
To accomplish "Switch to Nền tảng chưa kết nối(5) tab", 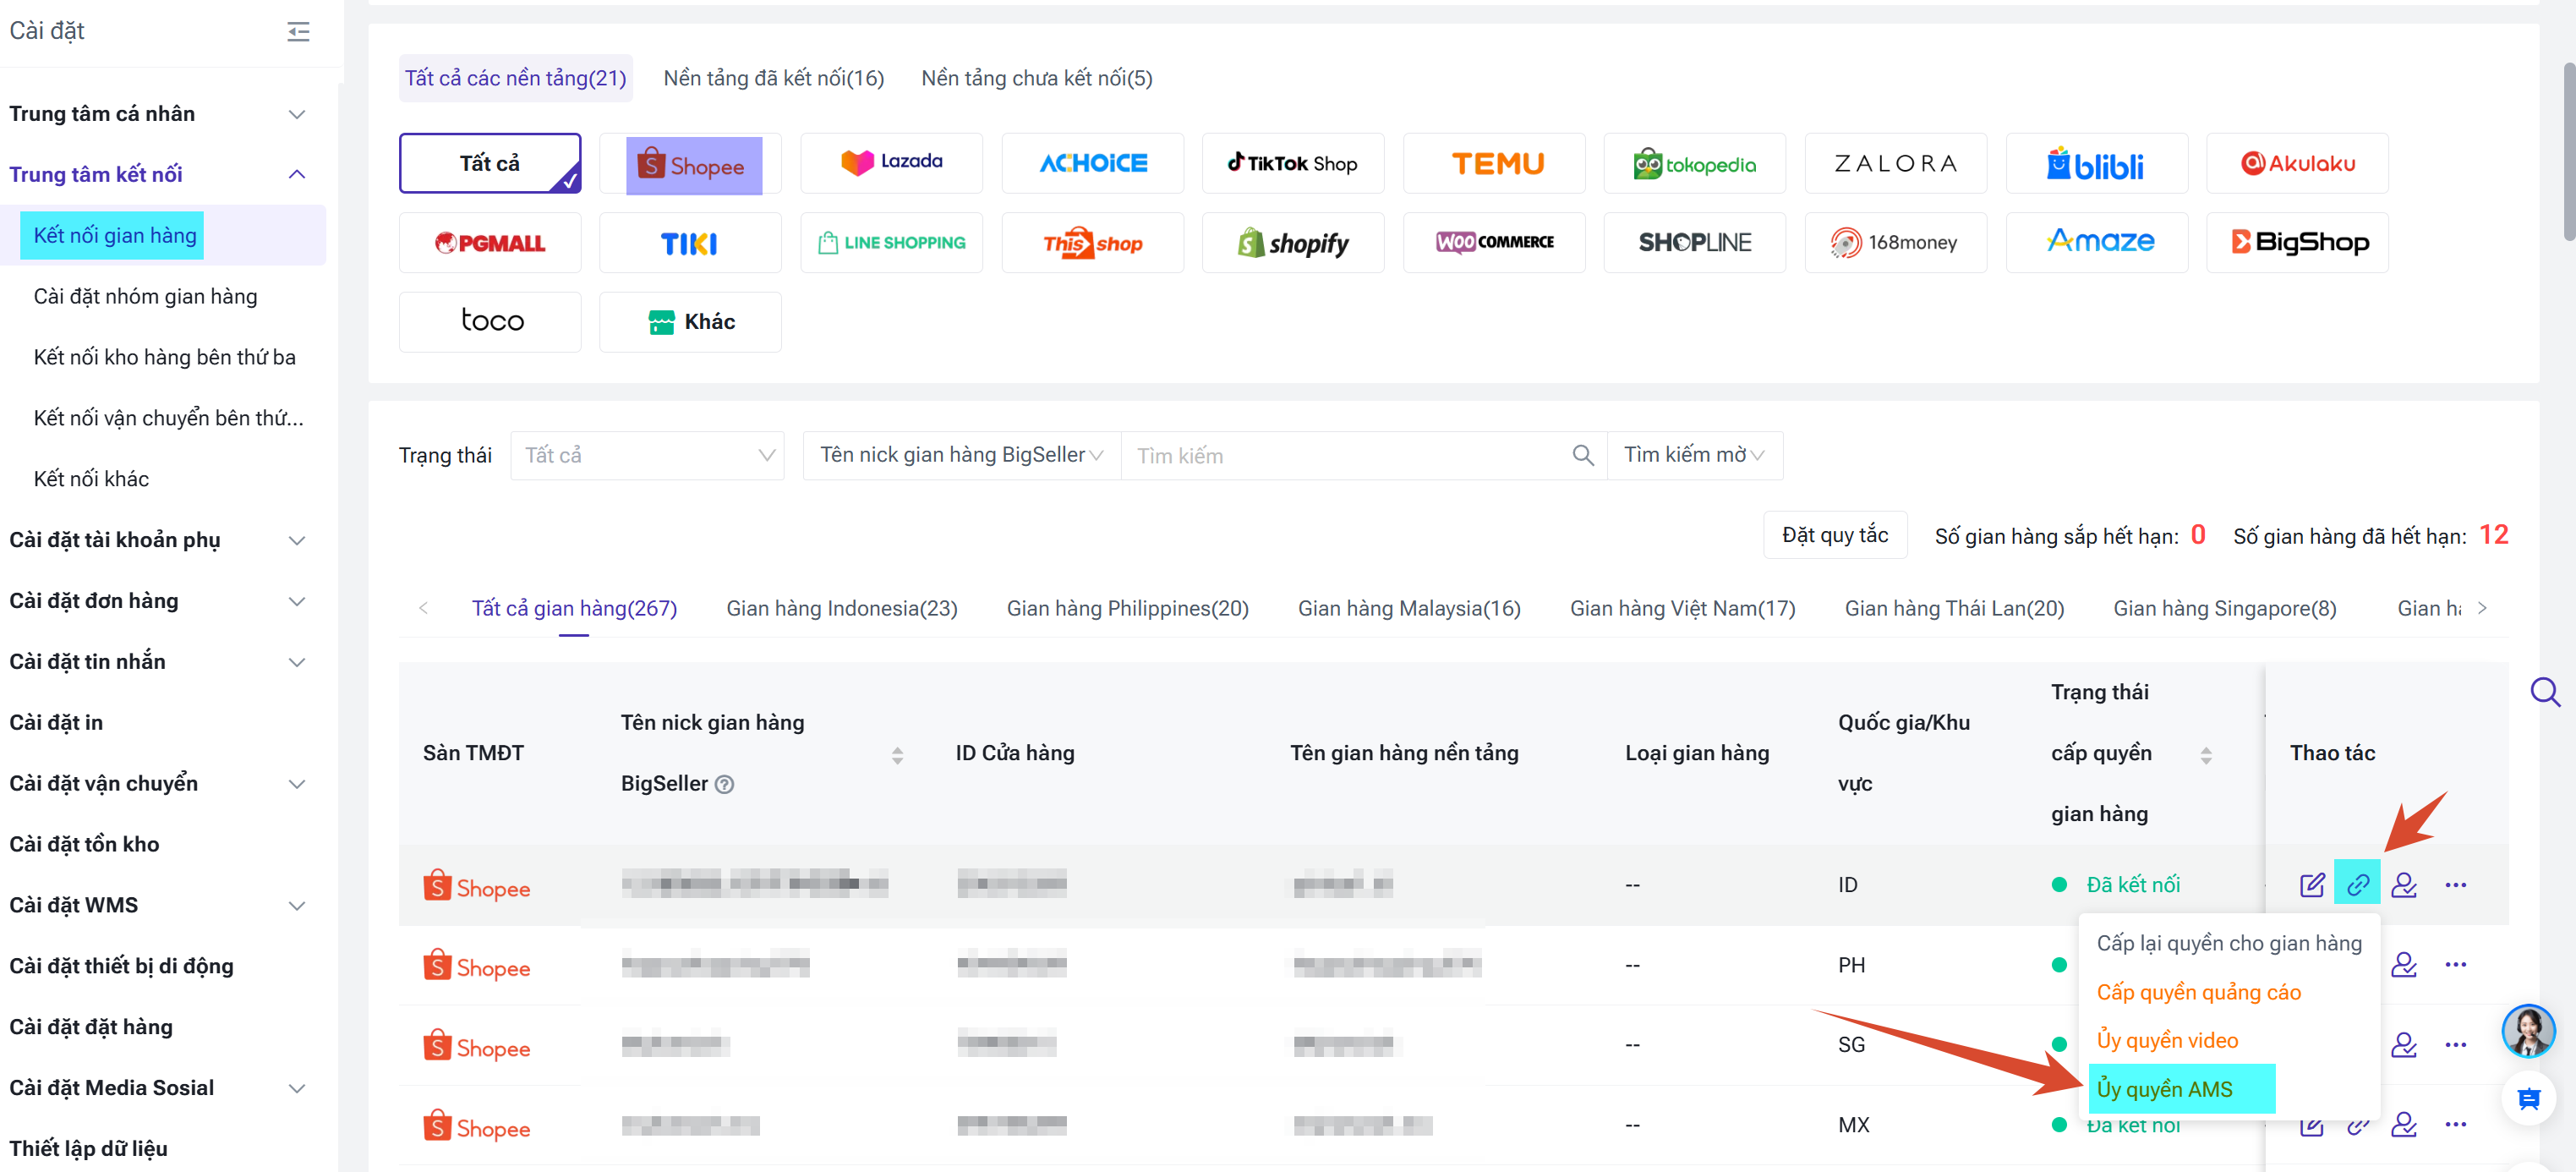I will pos(1036,78).
